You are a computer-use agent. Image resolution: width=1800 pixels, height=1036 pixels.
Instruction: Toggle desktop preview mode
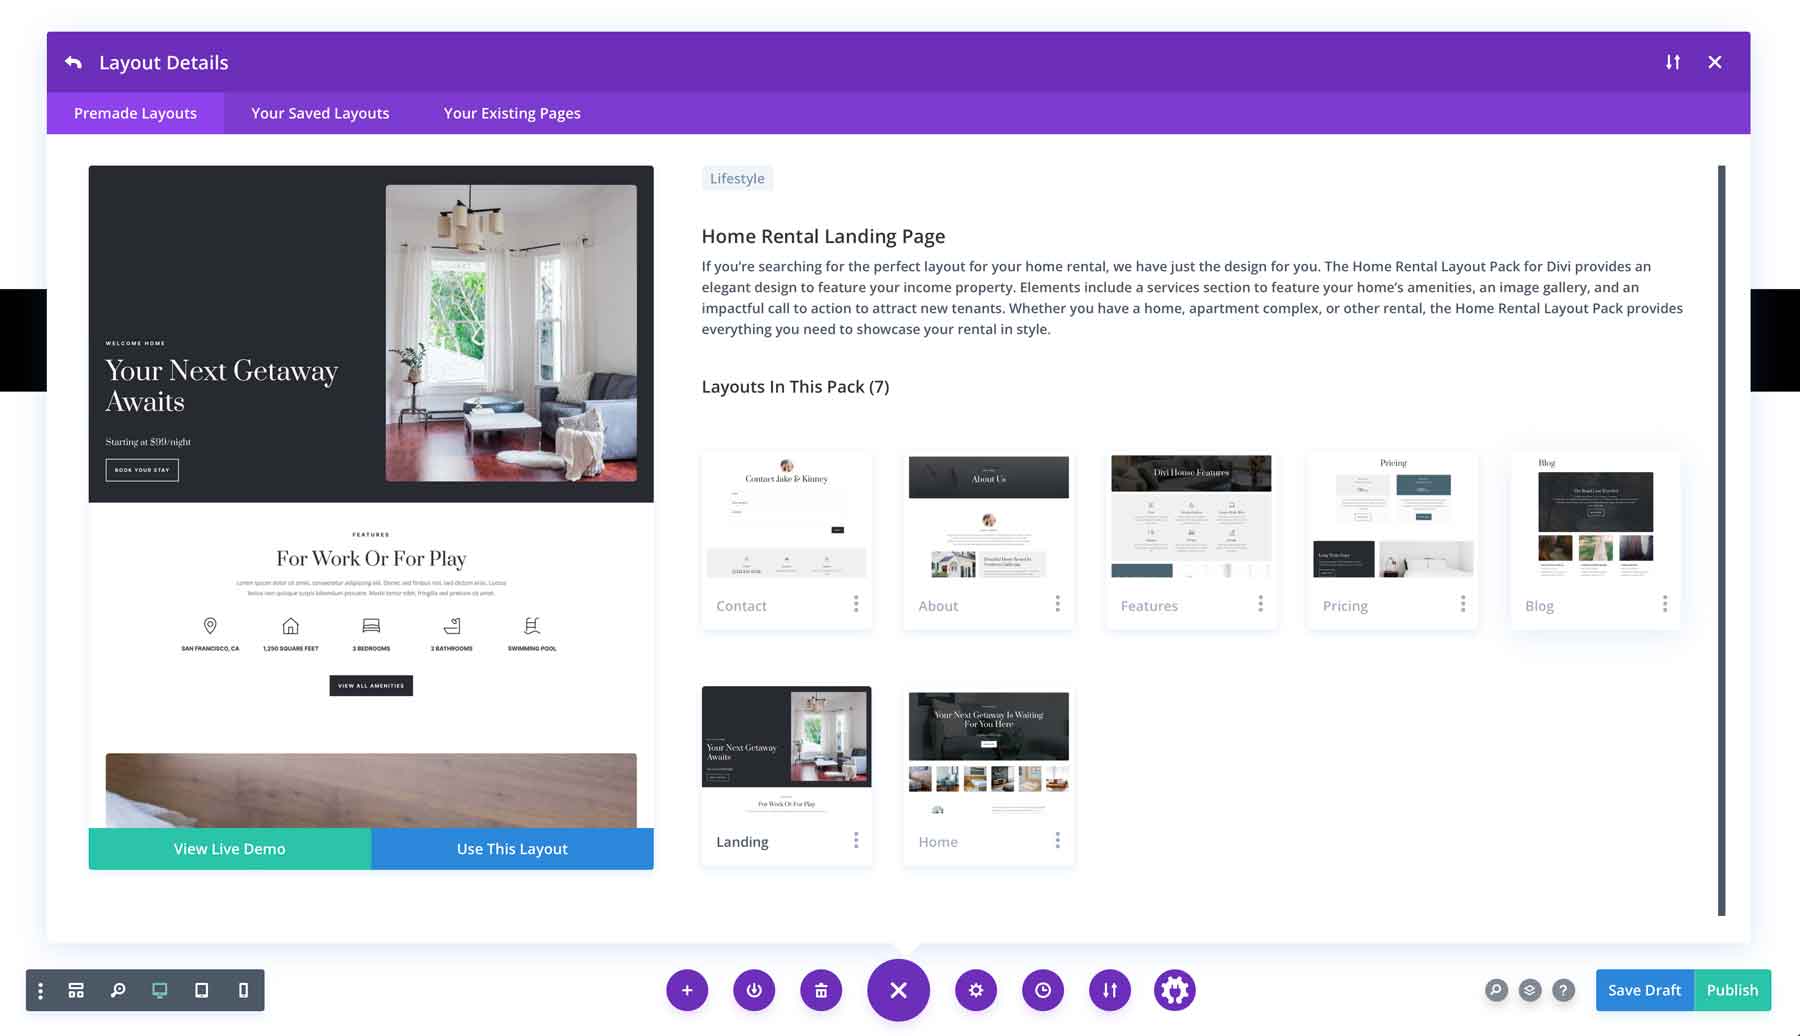coord(159,990)
